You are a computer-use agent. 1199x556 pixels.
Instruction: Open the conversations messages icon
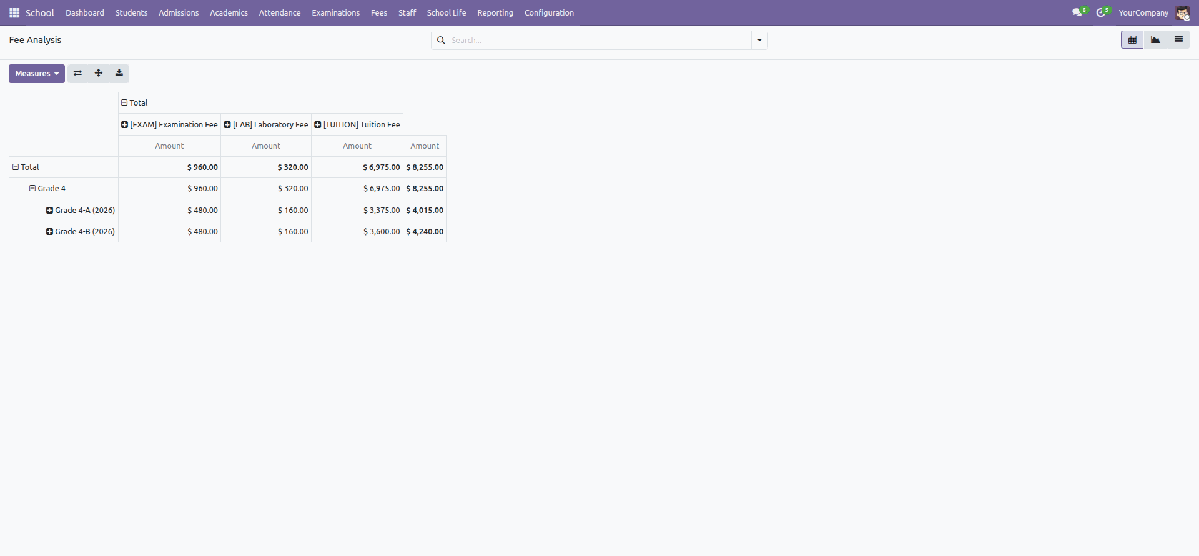pyautogui.click(x=1079, y=12)
